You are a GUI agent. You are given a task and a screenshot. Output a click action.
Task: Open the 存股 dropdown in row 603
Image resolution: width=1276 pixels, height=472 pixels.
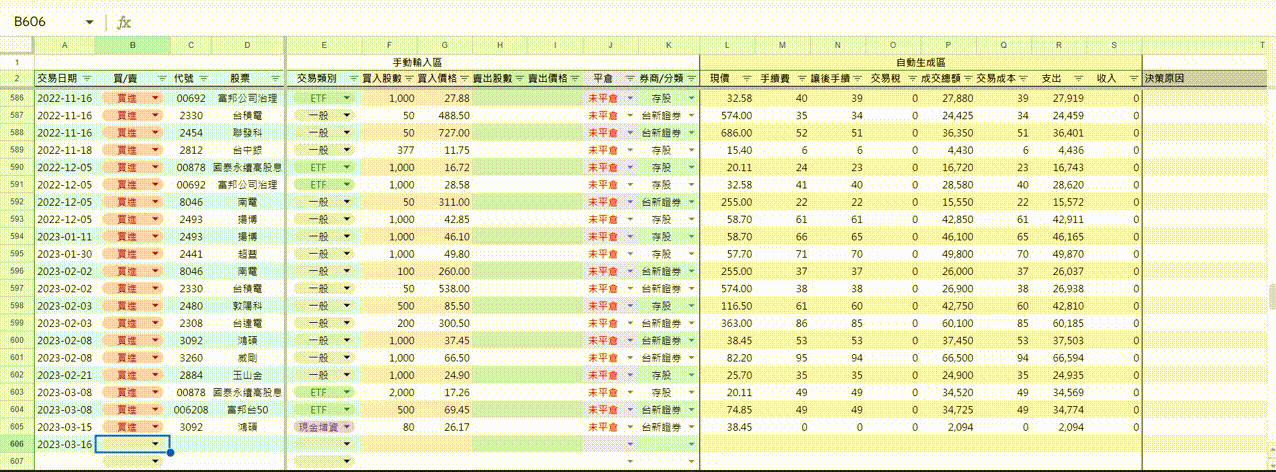[x=691, y=392]
